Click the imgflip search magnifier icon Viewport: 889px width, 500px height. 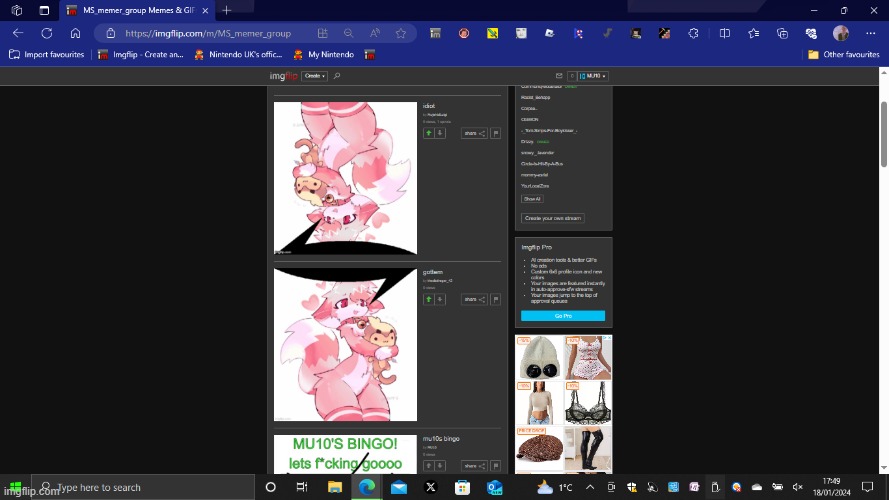tap(337, 76)
